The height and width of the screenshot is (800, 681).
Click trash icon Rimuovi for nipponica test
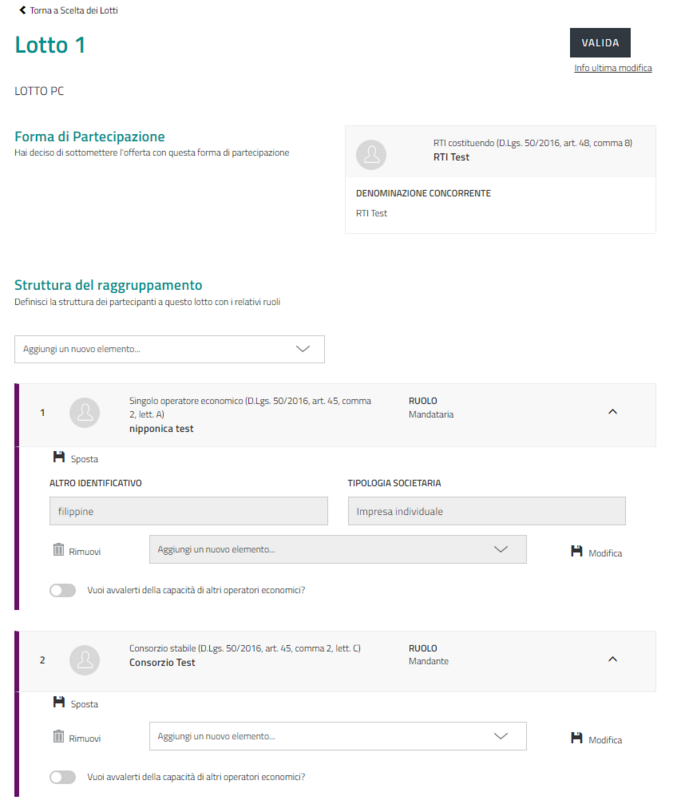(x=58, y=549)
